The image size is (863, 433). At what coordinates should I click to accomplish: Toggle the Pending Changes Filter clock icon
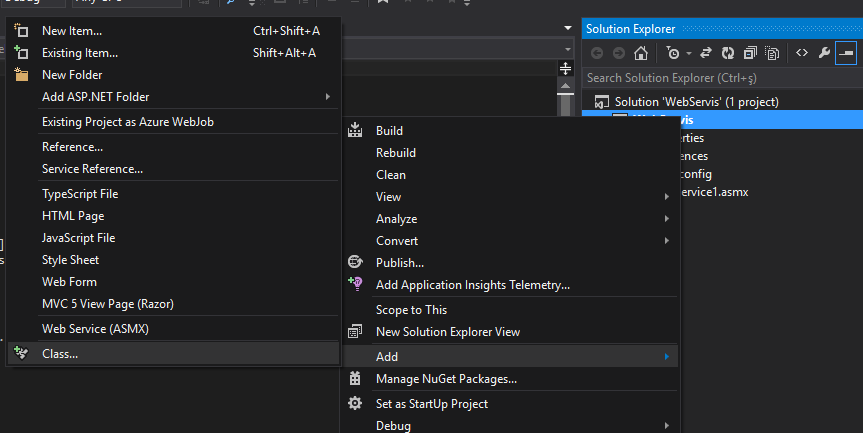click(673, 53)
